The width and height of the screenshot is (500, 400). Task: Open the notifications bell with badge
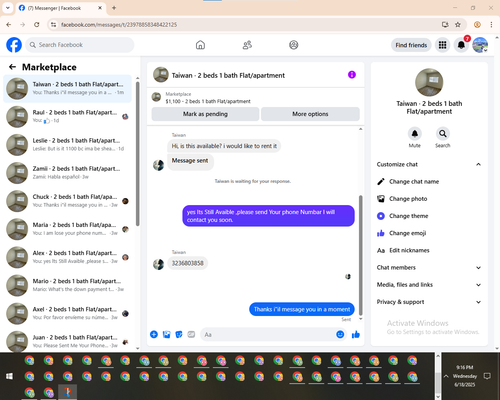[x=461, y=45]
